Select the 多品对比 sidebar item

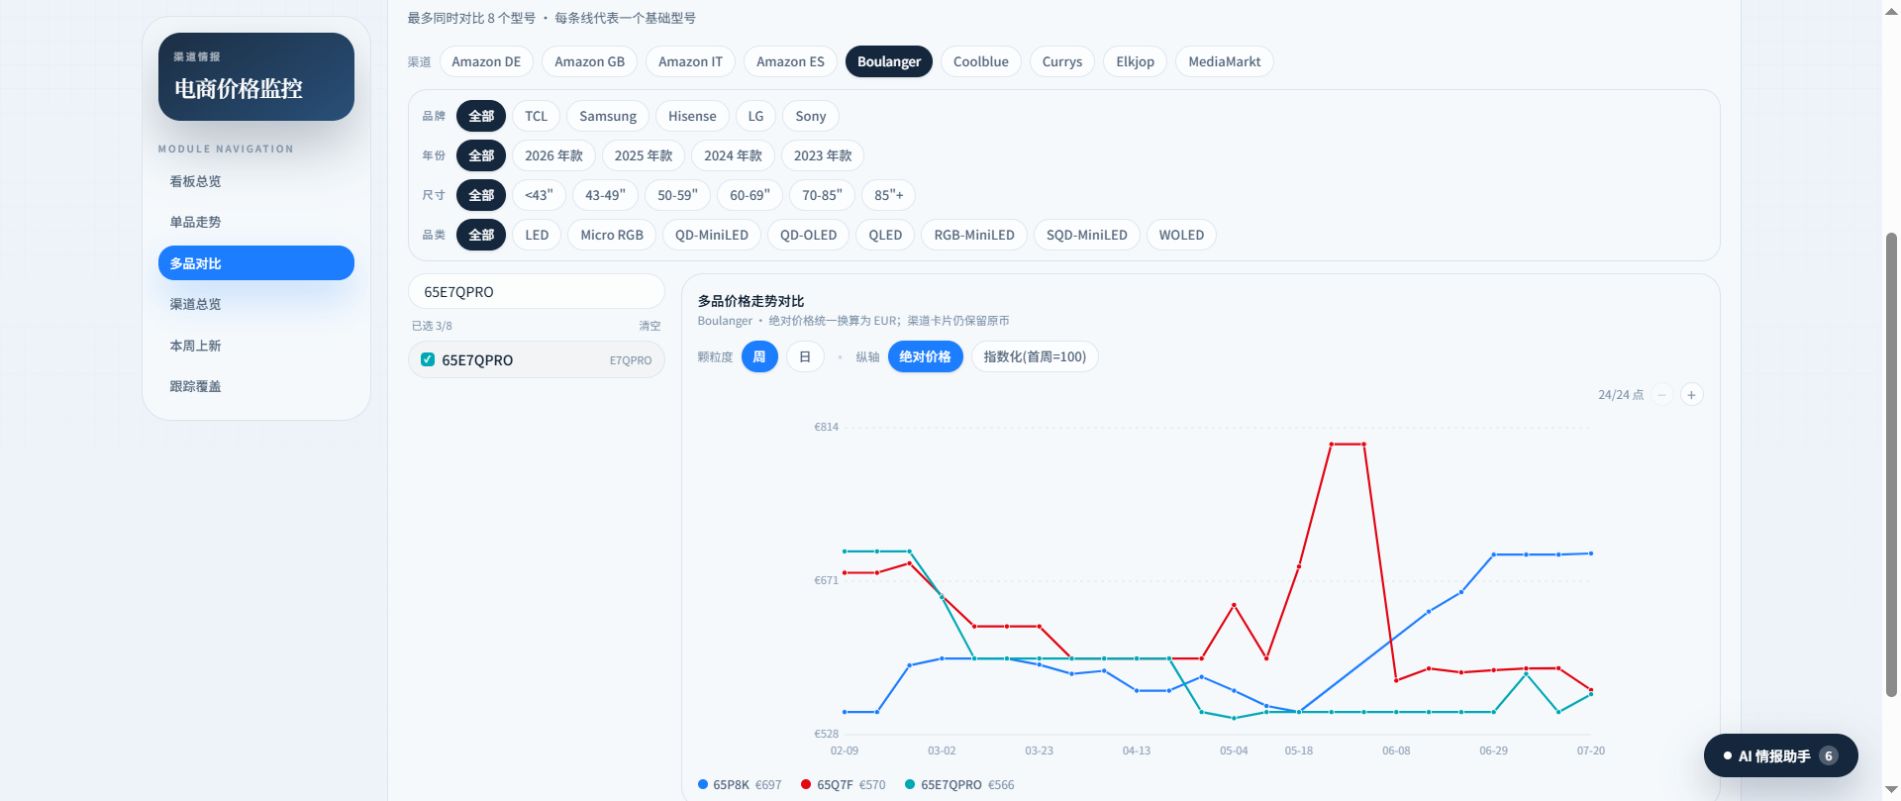(x=256, y=263)
